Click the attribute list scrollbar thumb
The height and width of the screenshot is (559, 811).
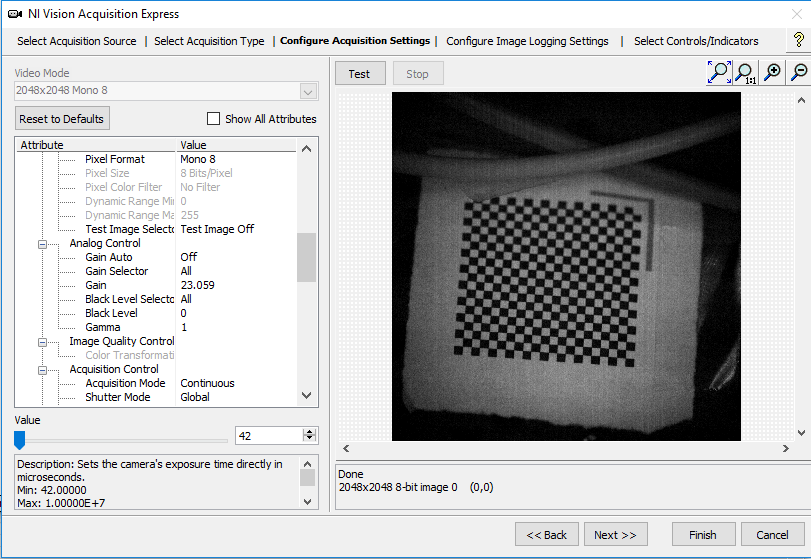306,258
